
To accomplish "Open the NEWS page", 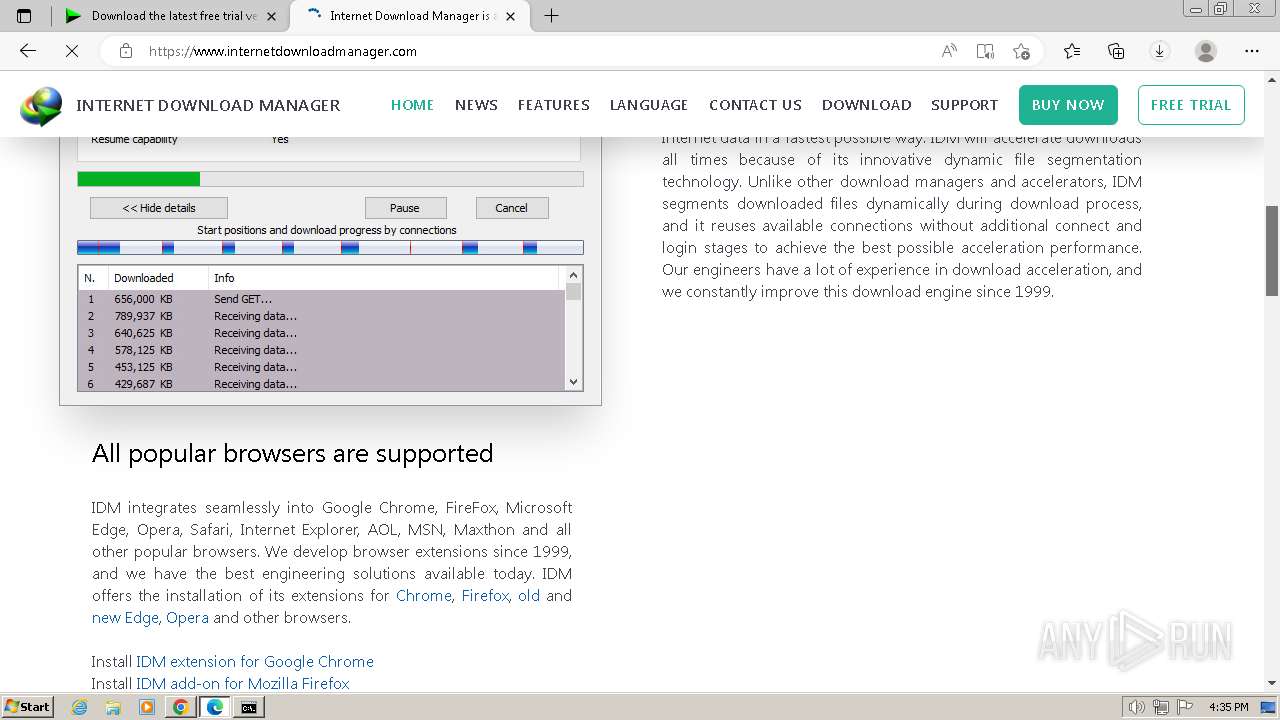I will click(476, 105).
